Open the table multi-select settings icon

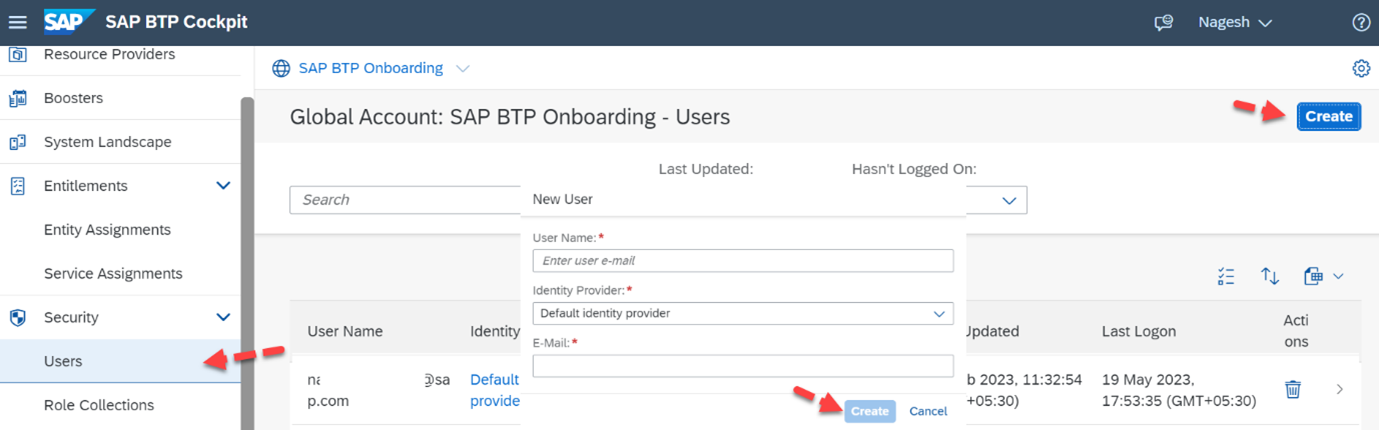1227,276
